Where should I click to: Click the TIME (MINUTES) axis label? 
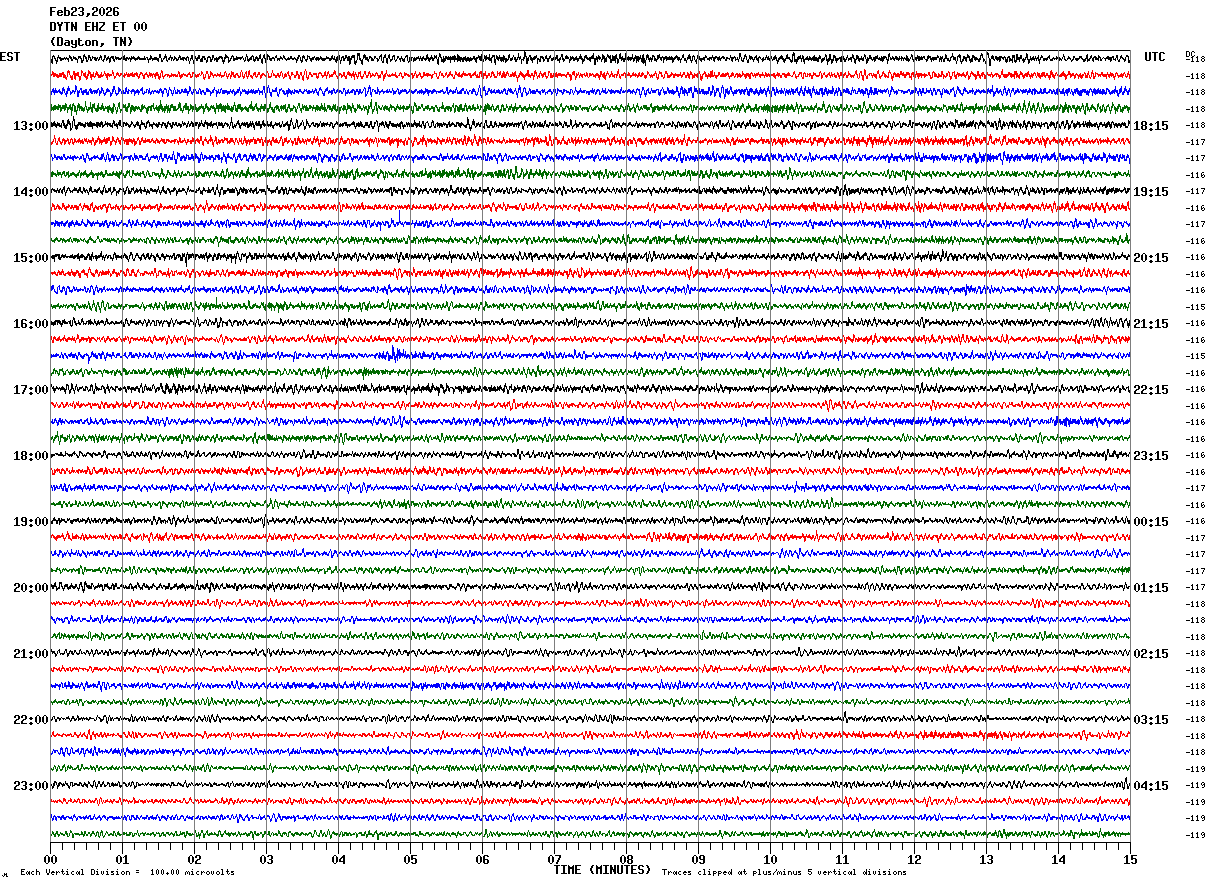pyautogui.click(x=602, y=870)
